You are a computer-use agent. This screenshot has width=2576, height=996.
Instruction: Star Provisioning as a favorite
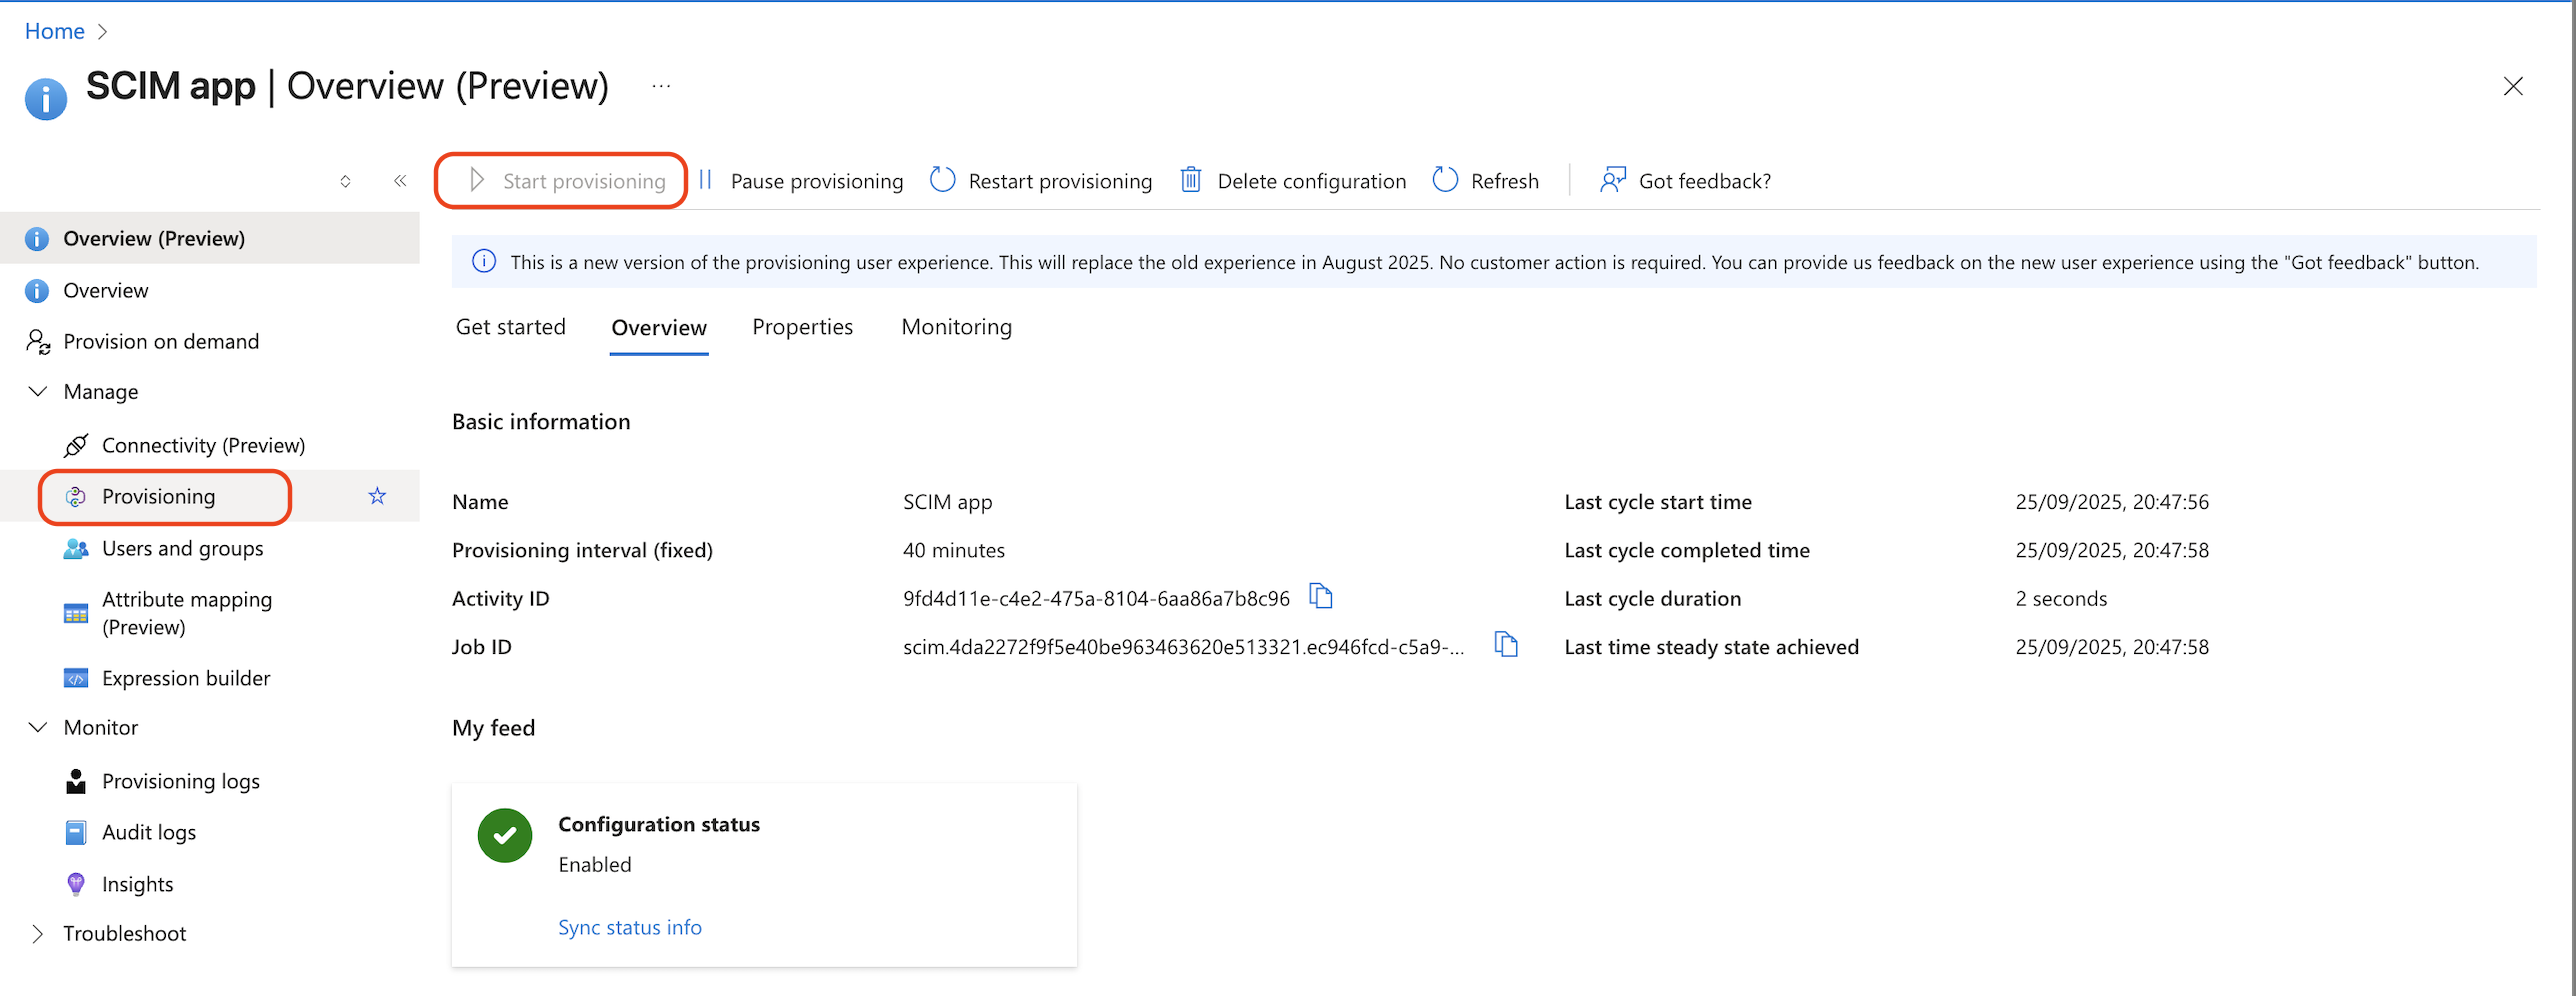click(377, 495)
